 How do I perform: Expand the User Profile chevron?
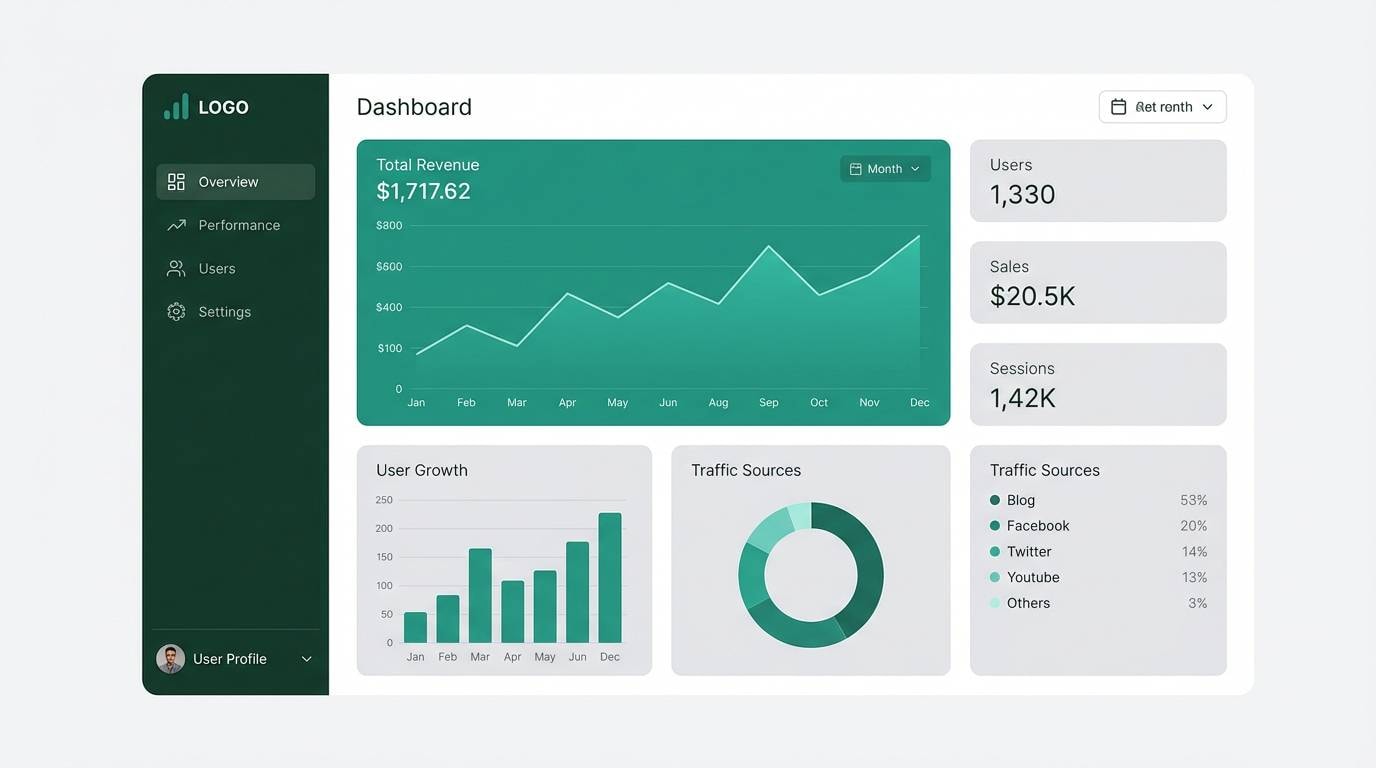tap(307, 658)
